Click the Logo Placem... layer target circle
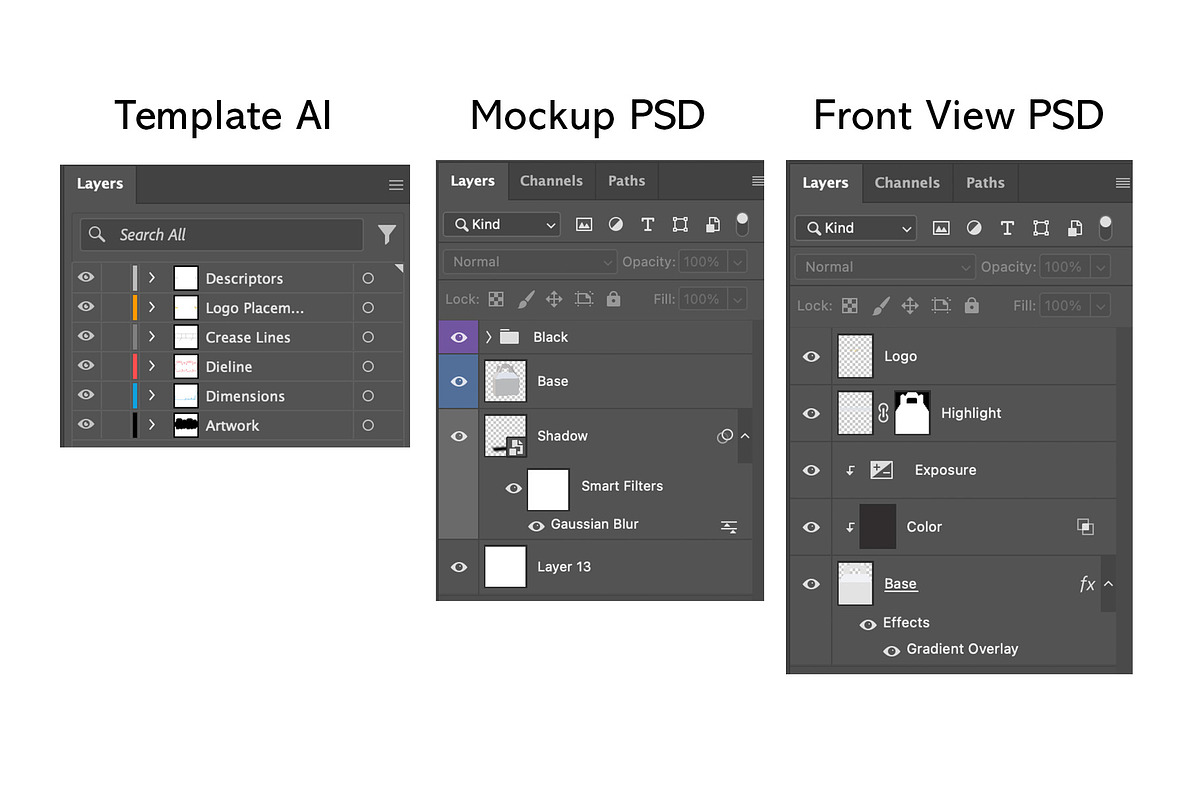The height and width of the screenshot is (800, 1200). (368, 308)
